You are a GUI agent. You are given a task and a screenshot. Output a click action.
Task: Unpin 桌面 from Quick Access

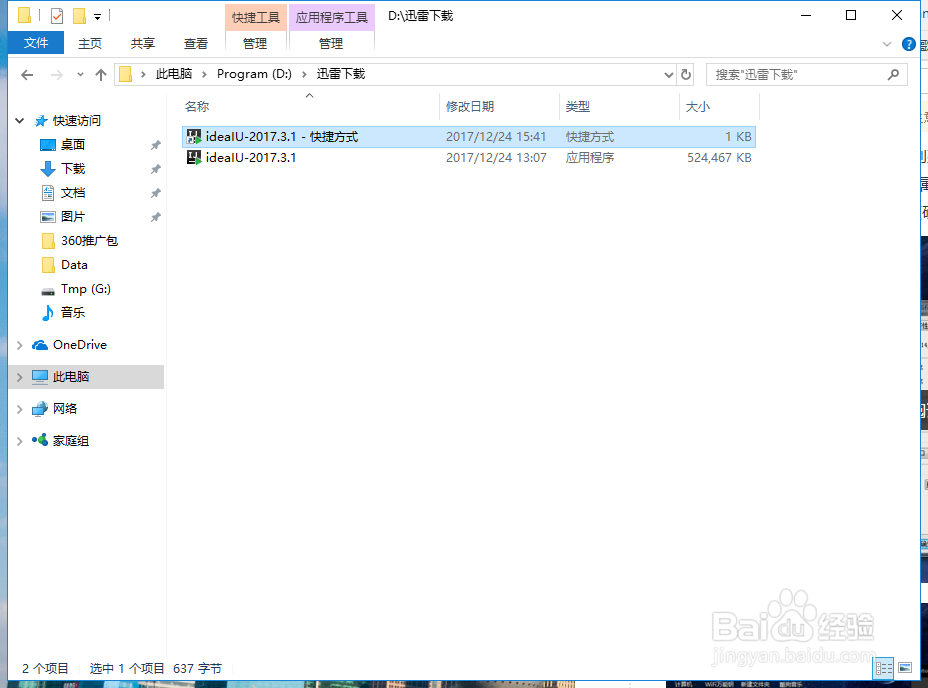pyautogui.click(x=155, y=144)
